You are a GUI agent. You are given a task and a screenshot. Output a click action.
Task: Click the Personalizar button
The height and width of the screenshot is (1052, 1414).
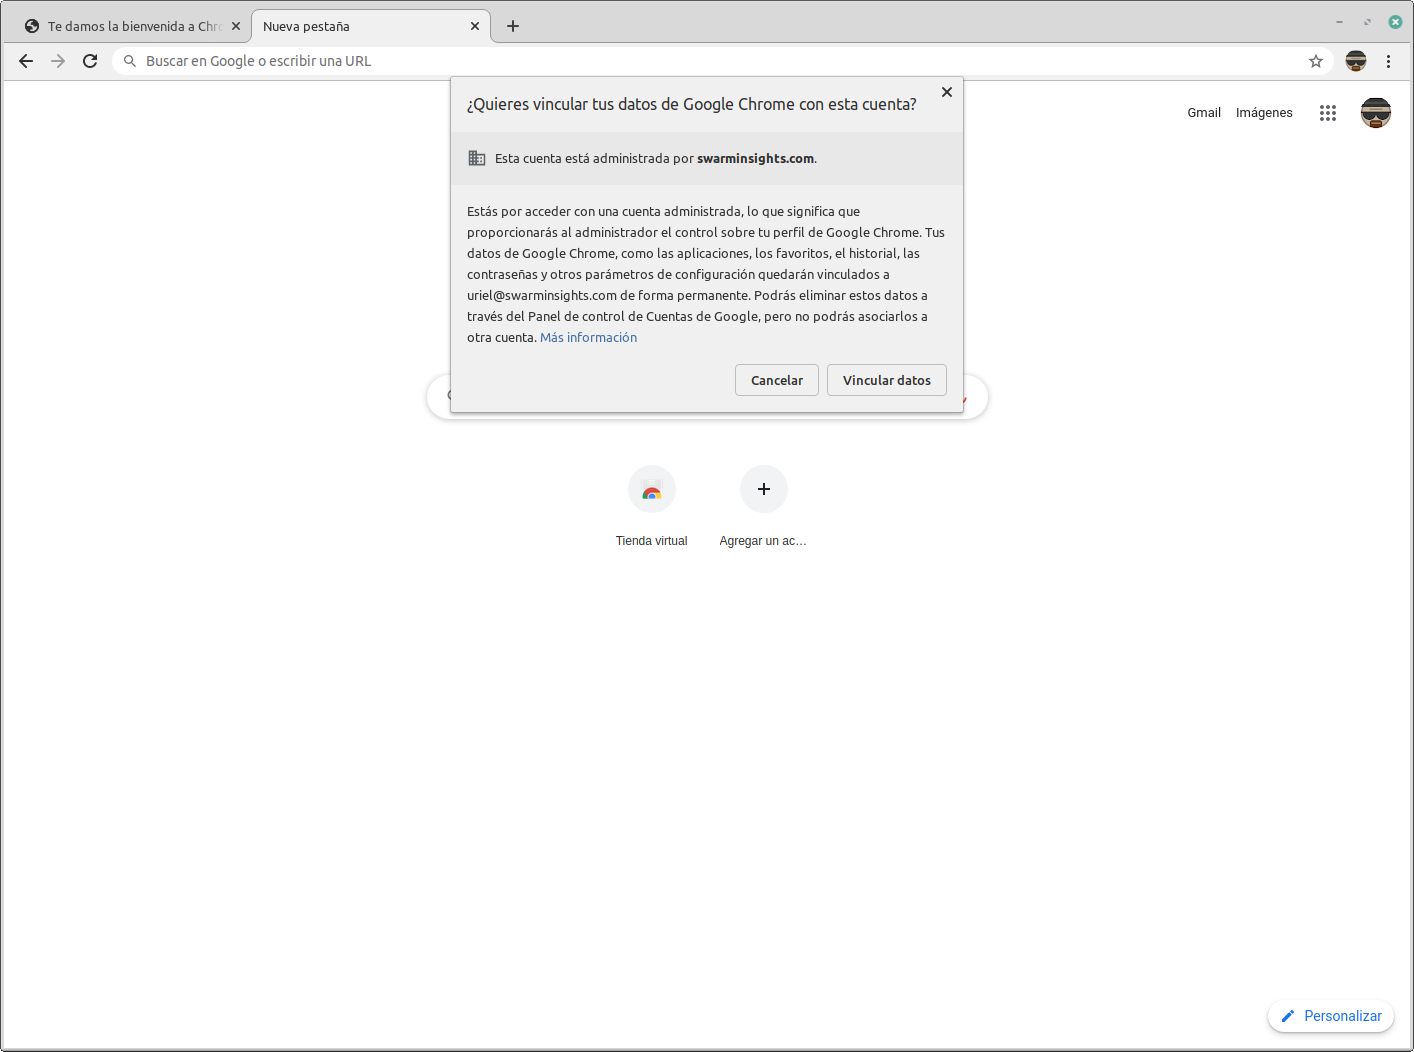point(1331,1016)
